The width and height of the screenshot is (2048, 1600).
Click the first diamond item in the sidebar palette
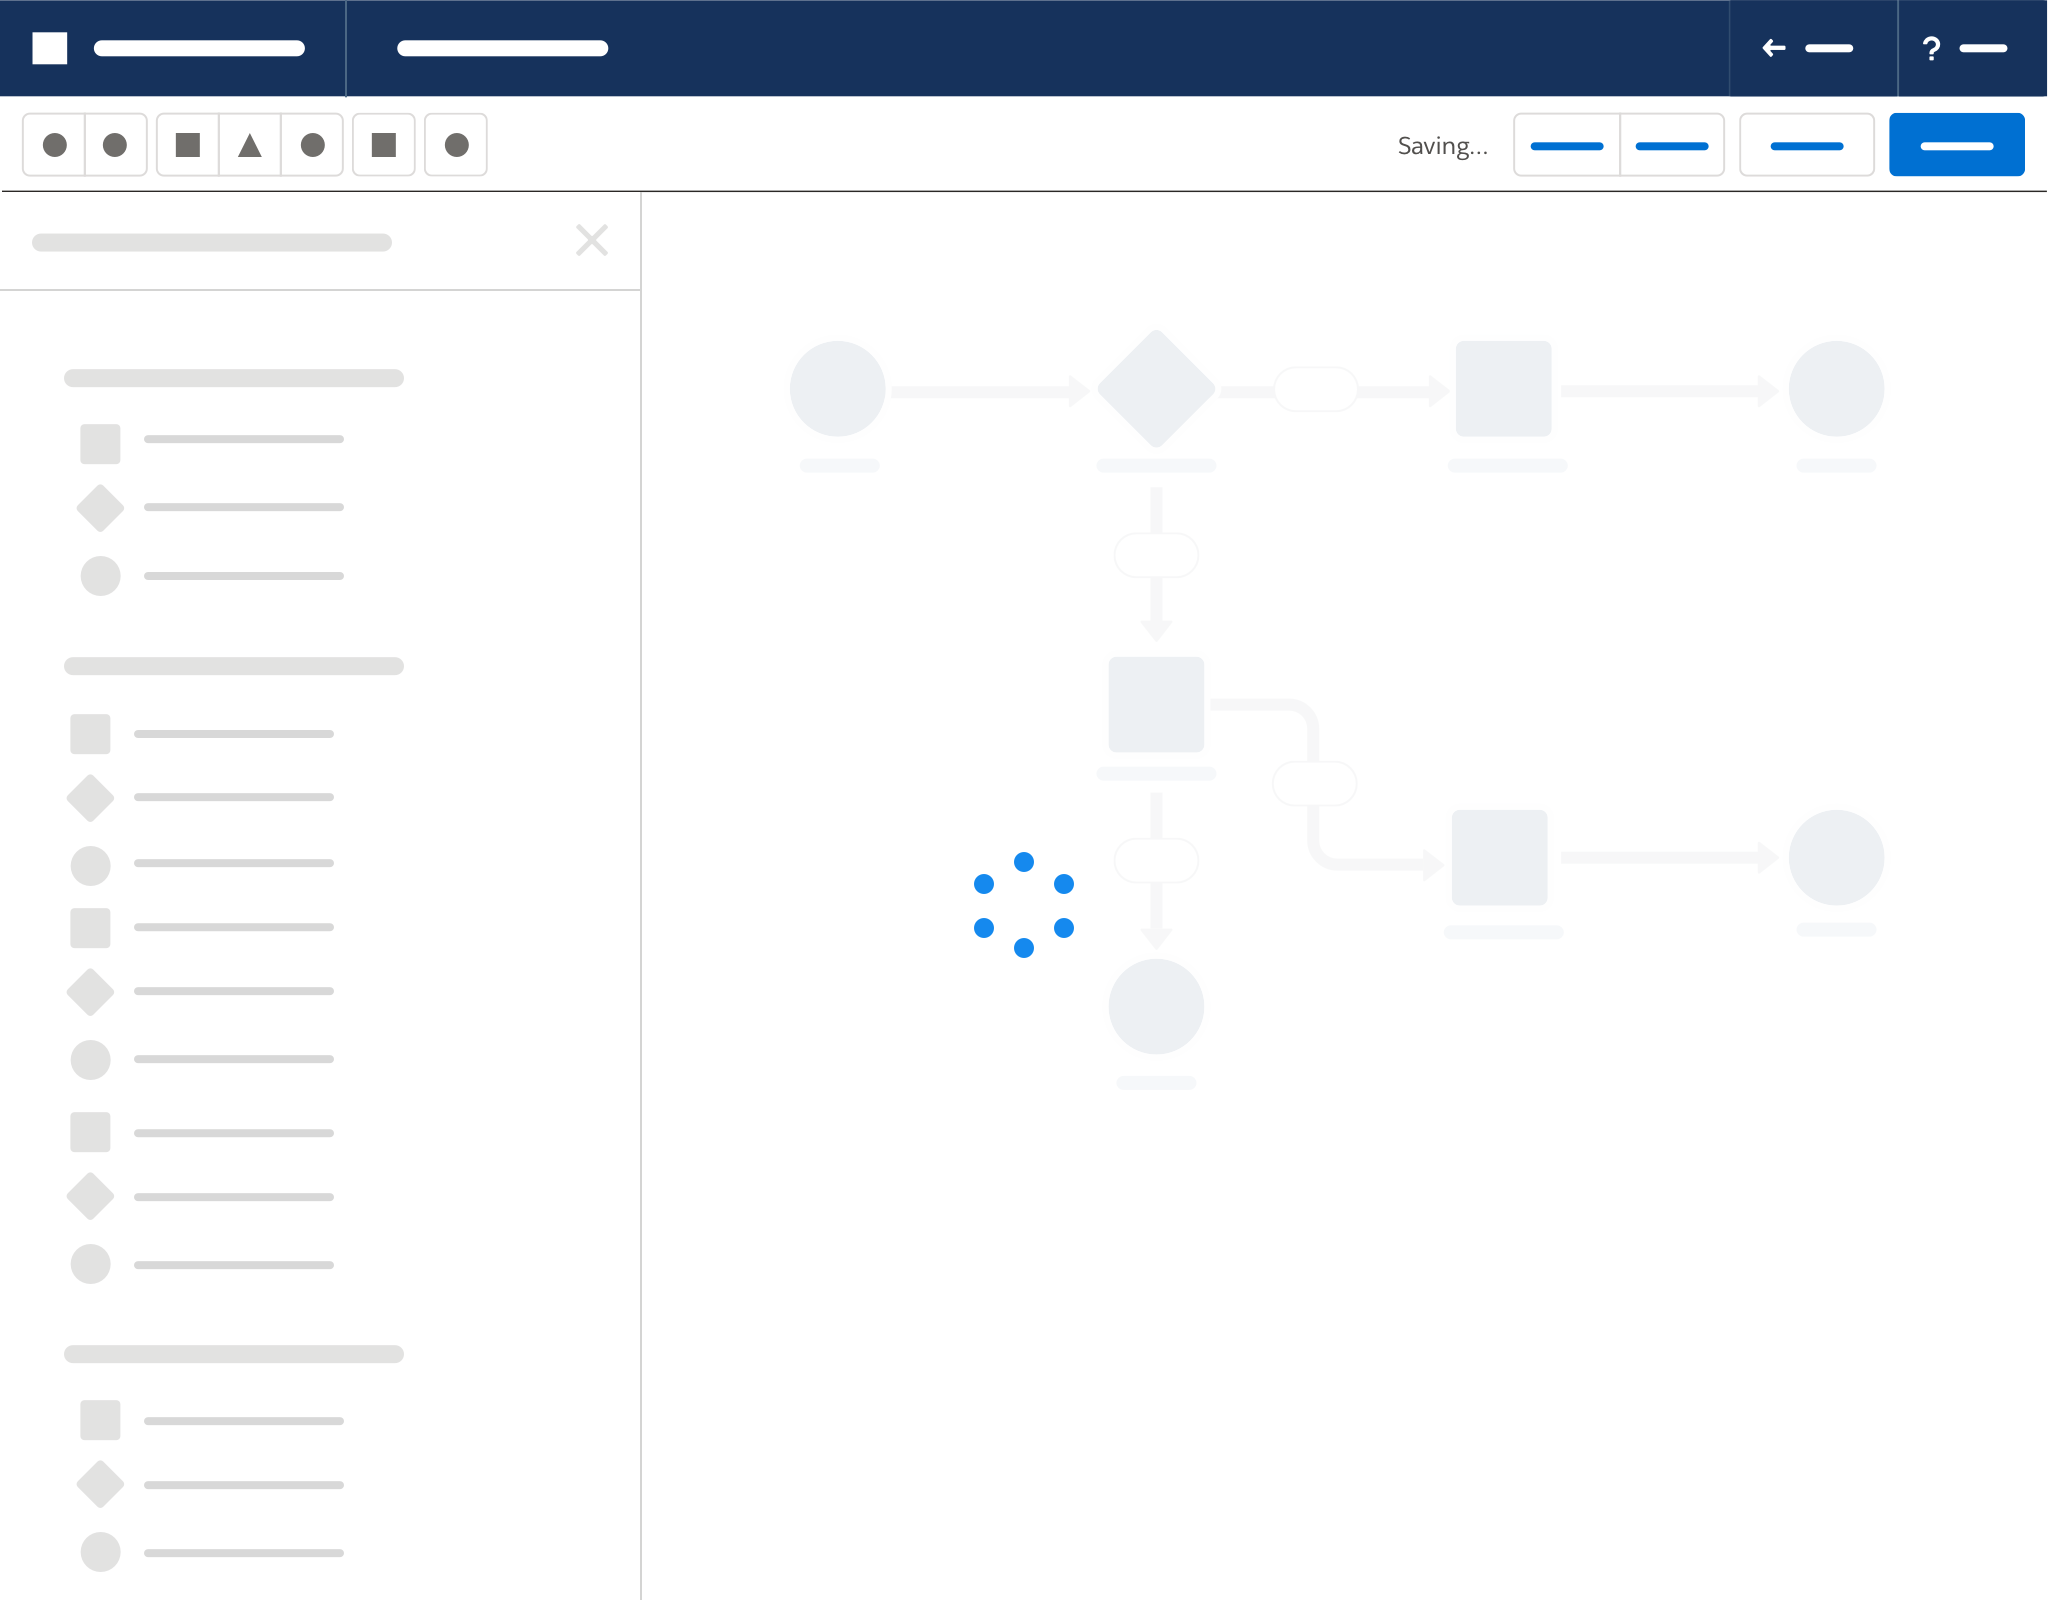(x=100, y=508)
